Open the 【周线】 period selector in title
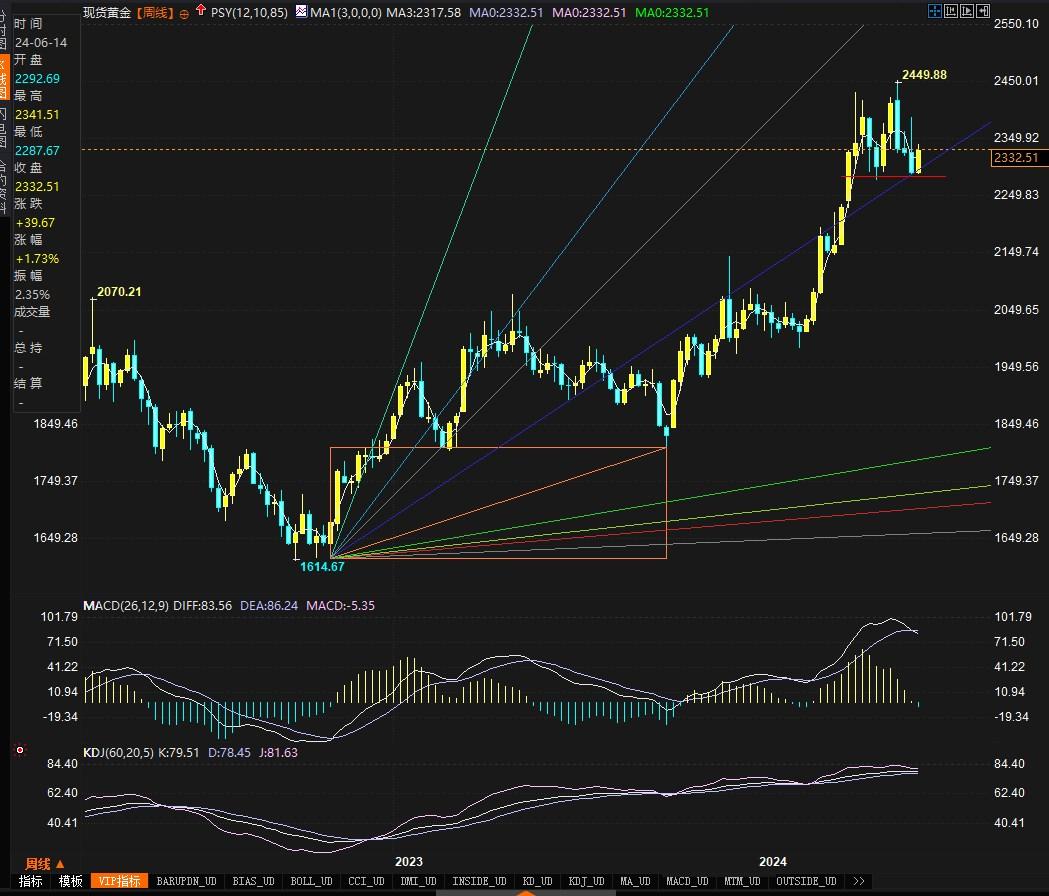 pos(154,13)
